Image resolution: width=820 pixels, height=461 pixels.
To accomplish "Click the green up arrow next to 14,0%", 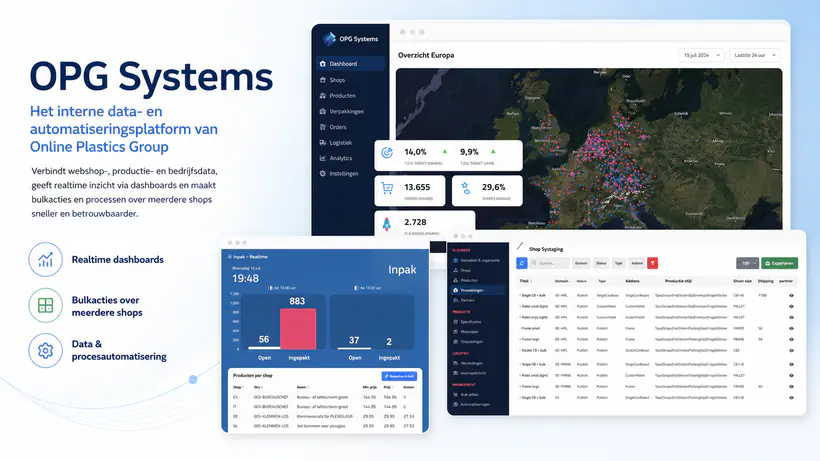I will coord(445,152).
